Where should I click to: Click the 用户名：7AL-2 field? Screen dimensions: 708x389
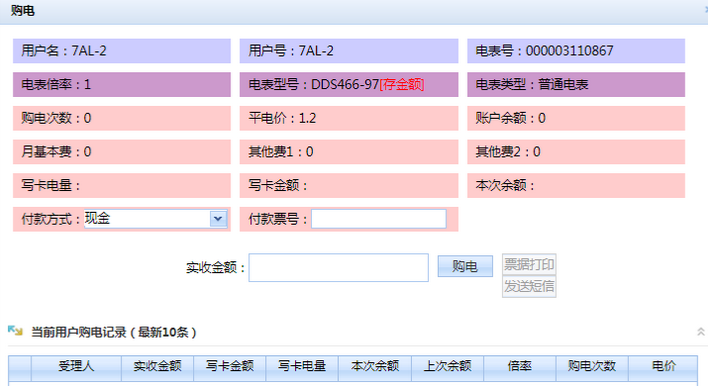121,51
